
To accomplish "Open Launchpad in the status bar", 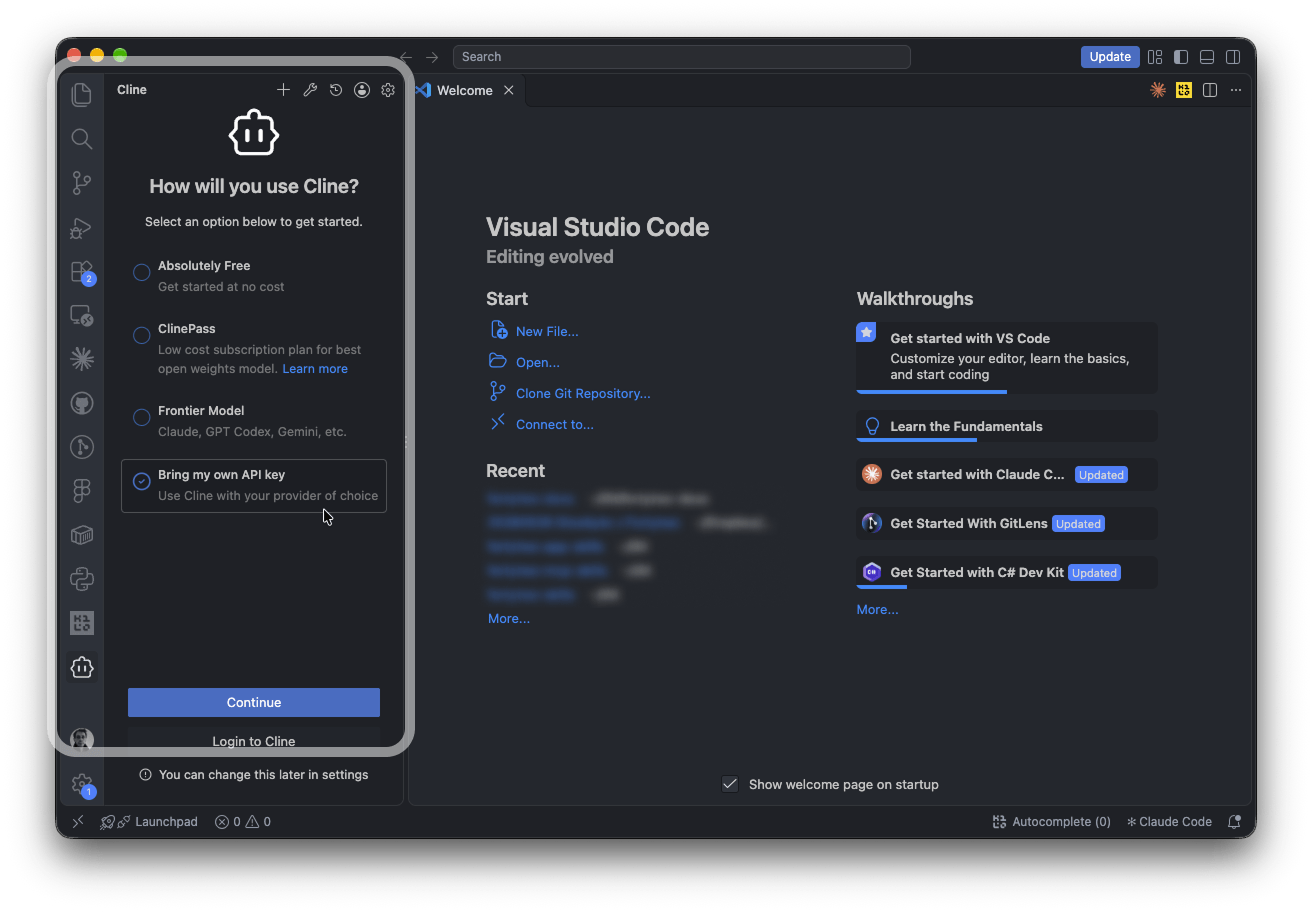I will [150, 822].
